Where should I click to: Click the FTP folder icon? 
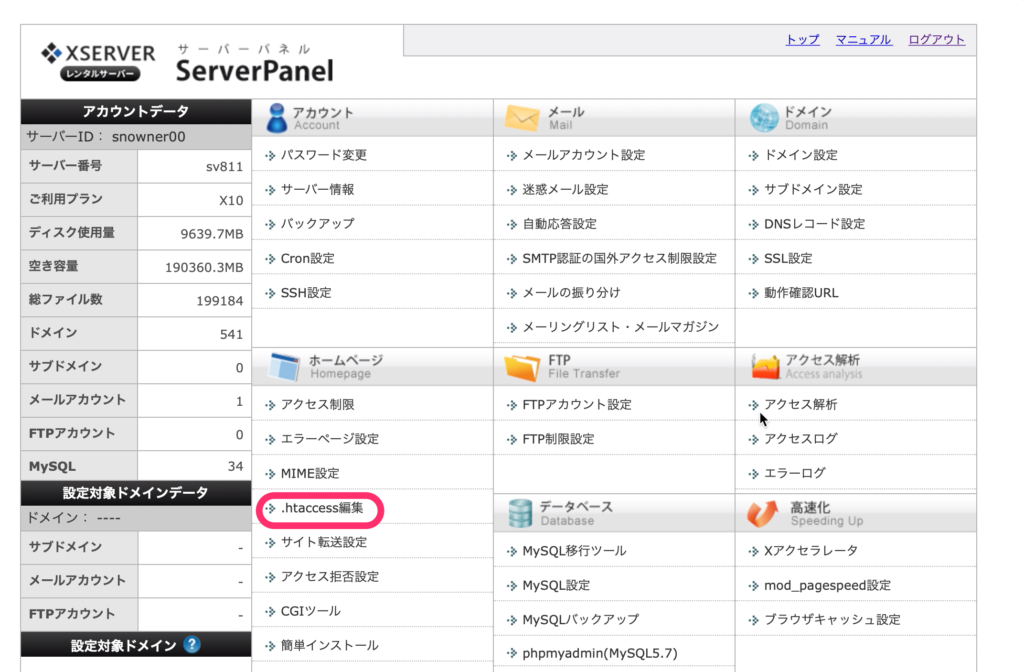click(522, 366)
